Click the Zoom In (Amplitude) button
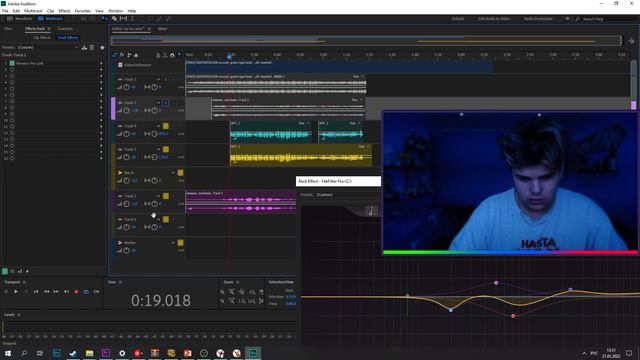The height and width of the screenshot is (360, 640). (x=222, y=292)
